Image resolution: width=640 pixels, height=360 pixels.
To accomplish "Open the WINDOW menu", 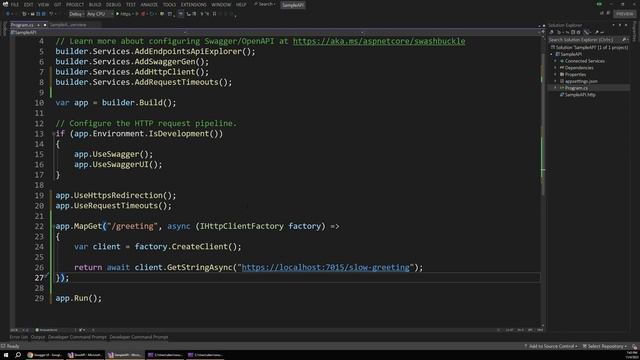I will (221, 4).
